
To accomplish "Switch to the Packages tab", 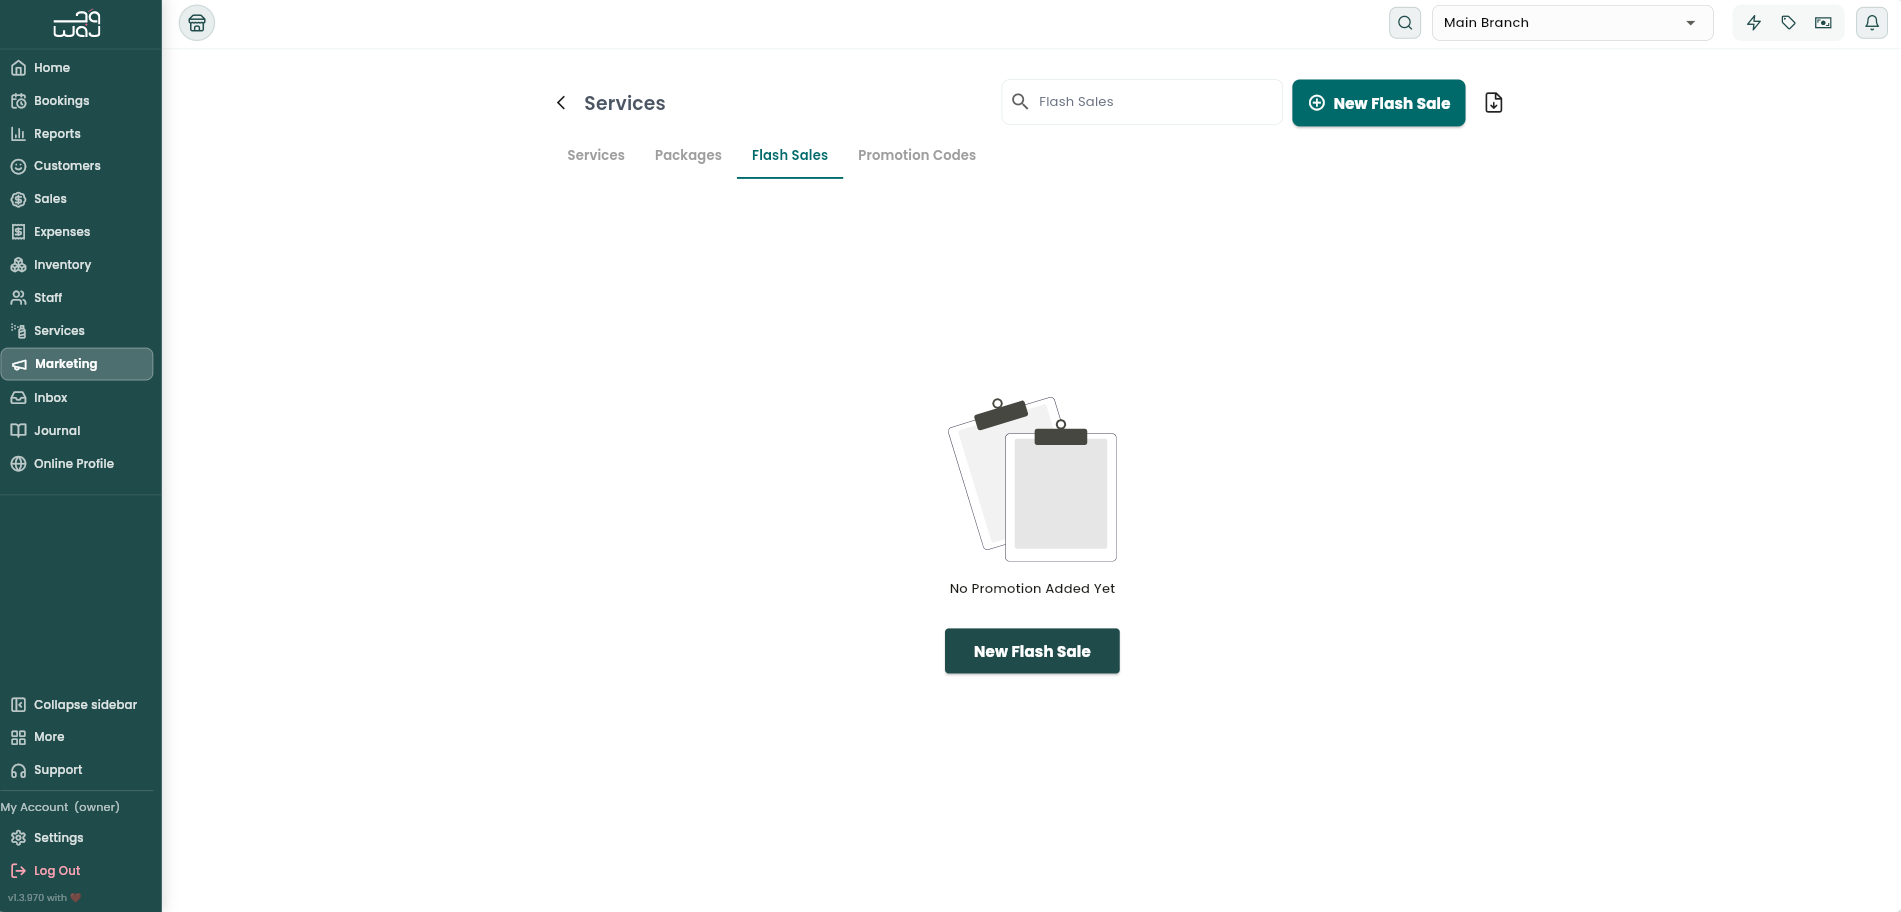I will [x=688, y=155].
